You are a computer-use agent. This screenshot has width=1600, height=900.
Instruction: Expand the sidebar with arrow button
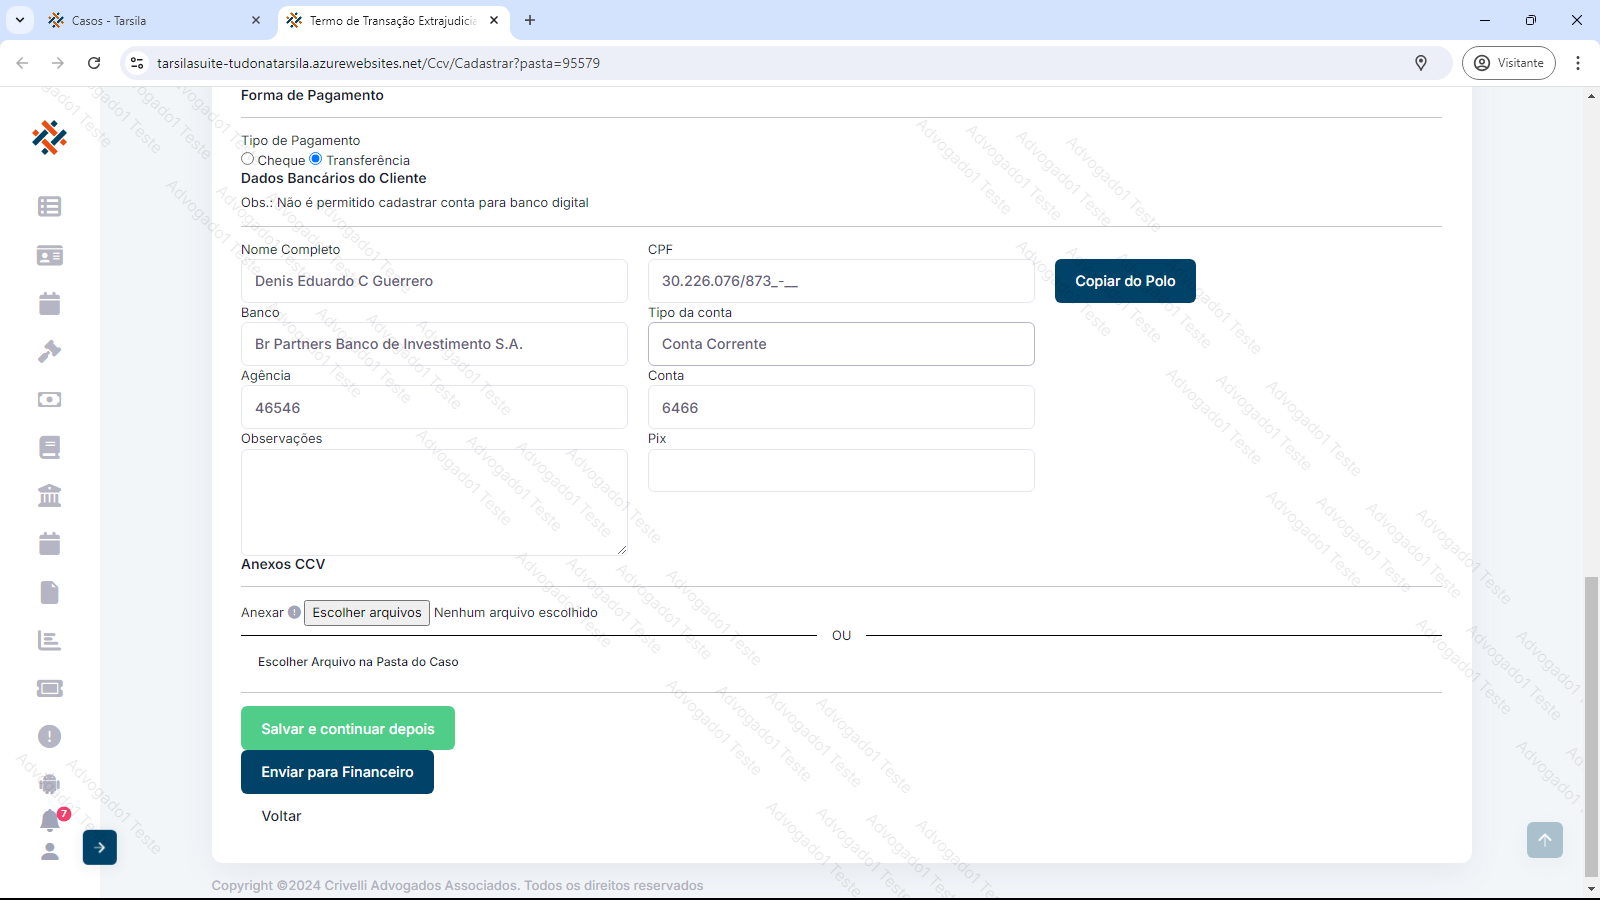coord(100,848)
